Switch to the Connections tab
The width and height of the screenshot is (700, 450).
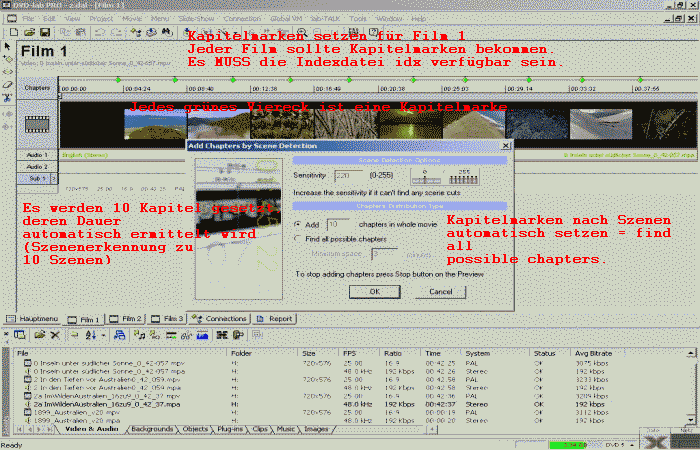220,319
